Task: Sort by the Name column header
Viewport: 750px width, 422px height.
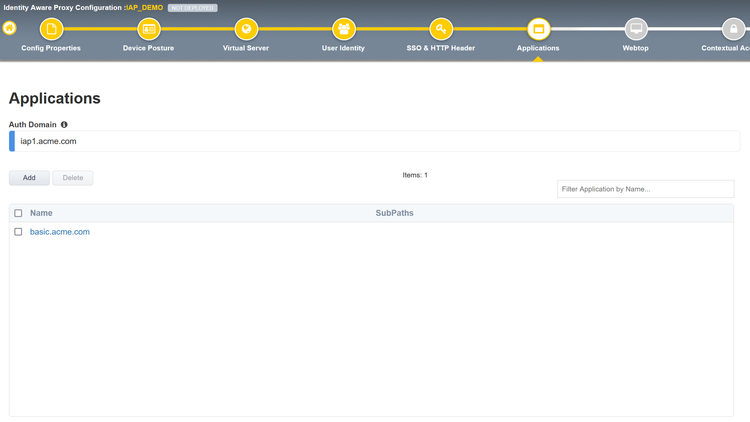Action: tap(41, 213)
